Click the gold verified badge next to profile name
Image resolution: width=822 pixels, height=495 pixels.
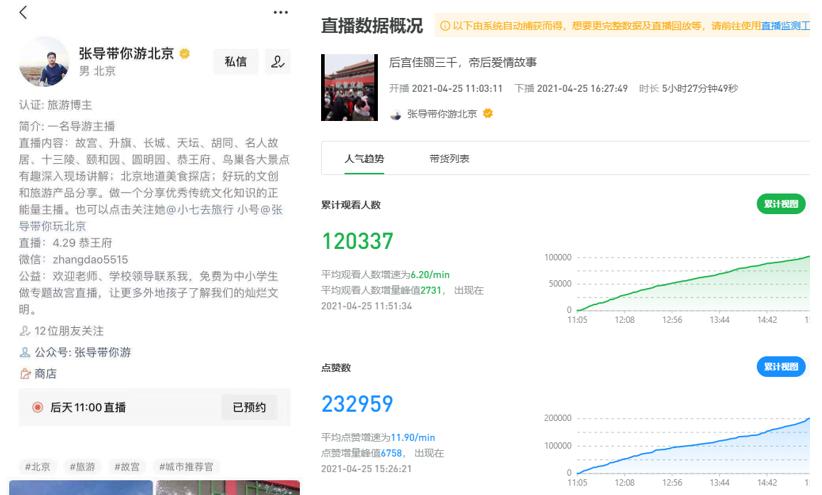tap(185, 53)
